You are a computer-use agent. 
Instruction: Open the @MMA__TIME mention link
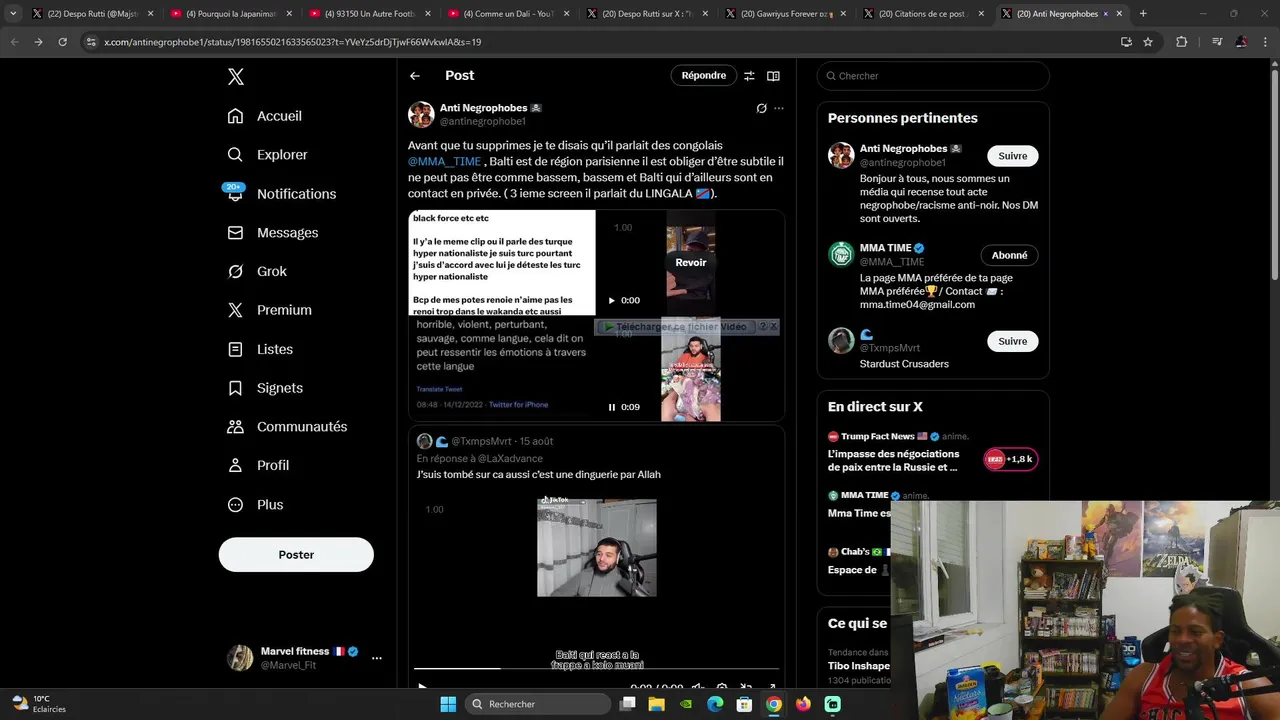pos(444,161)
